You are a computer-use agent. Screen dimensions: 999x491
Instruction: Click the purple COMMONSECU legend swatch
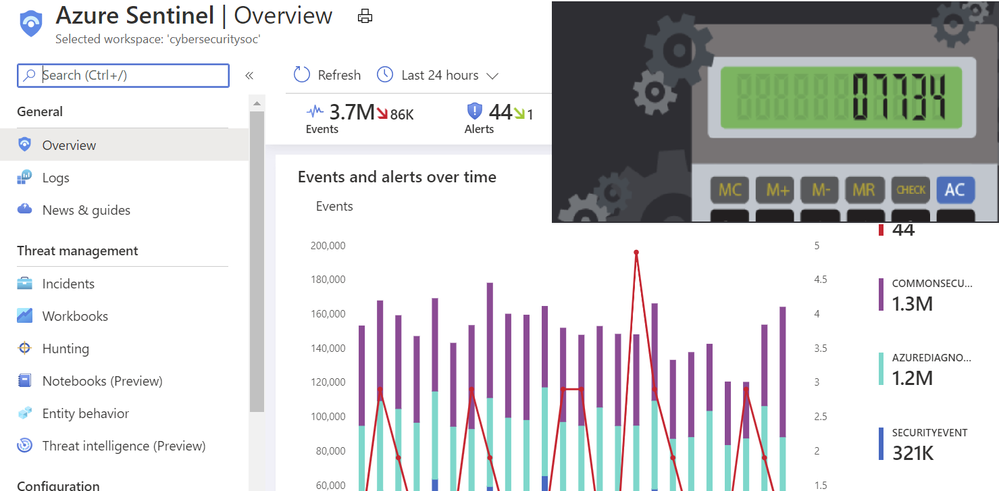click(881, 294)
